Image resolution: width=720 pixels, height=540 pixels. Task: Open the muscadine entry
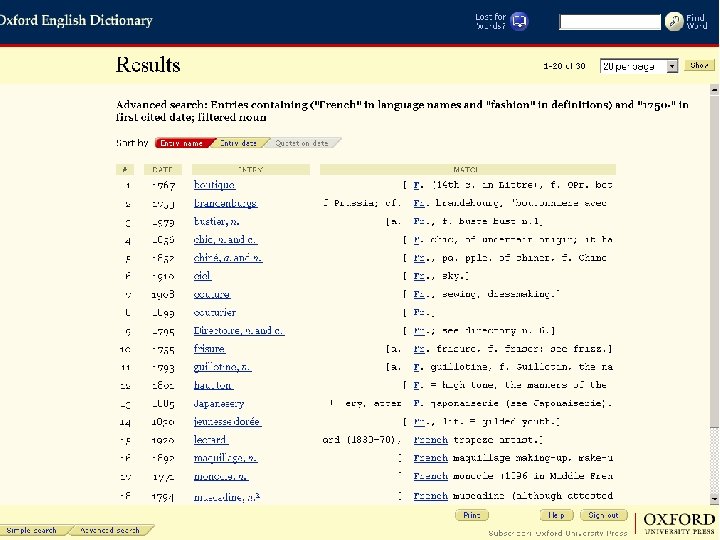227,497
